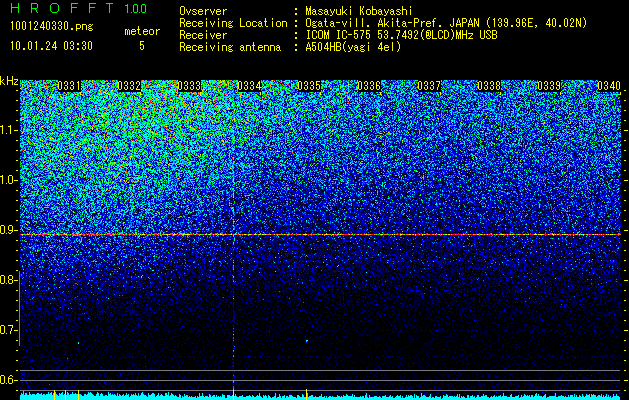Select the Ogata-vill. Akita-Pref. JAPAN location text
Viewport: 629px width, 400px height.
[446, 23]
